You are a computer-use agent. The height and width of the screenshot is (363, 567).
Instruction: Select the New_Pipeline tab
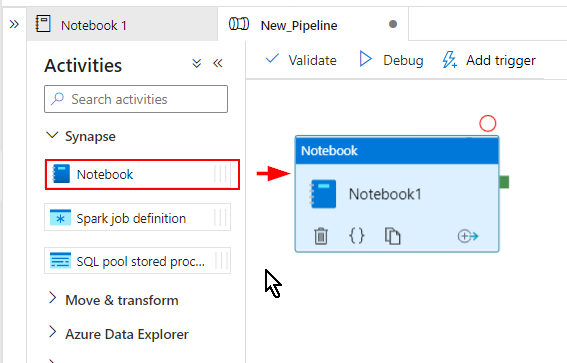click(313, 25)
